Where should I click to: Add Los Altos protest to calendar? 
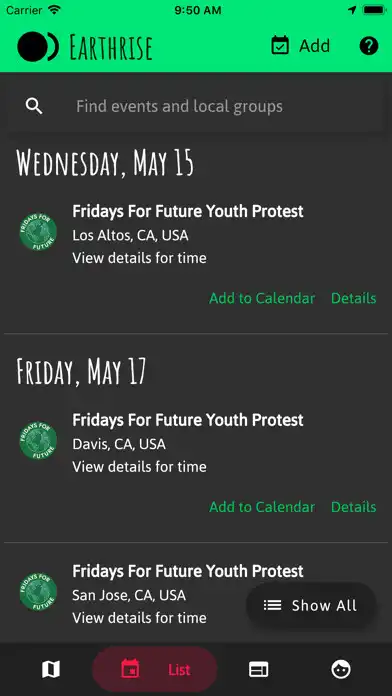[262, 298]
